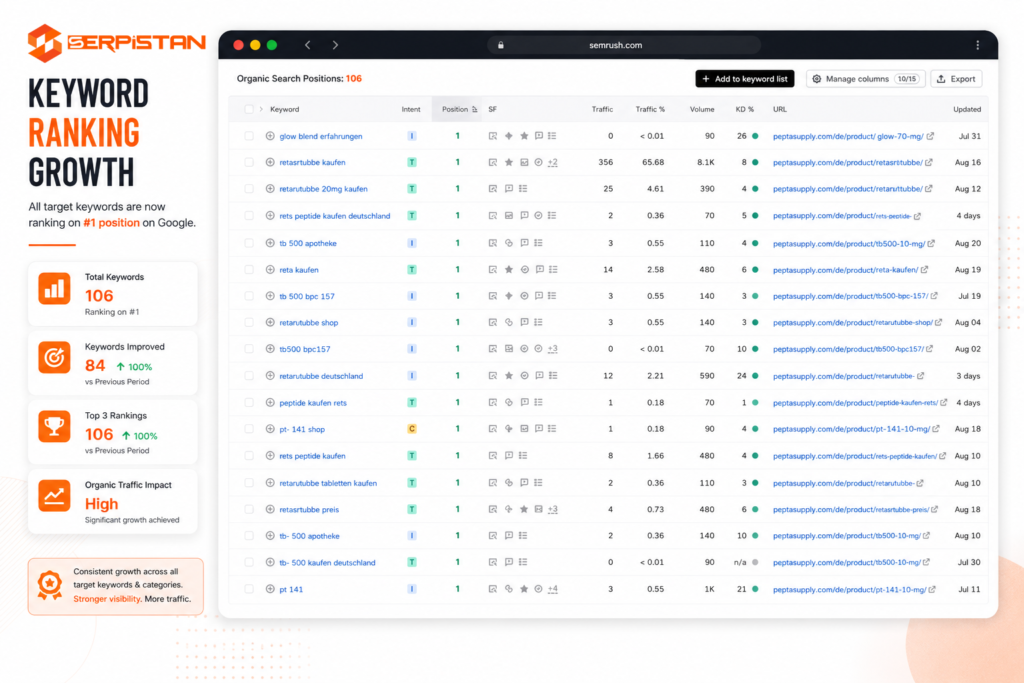Viewport: 1024px width, 683px height.
Task: Click the lock icon in address bar
Action: (x=501, y=45)
